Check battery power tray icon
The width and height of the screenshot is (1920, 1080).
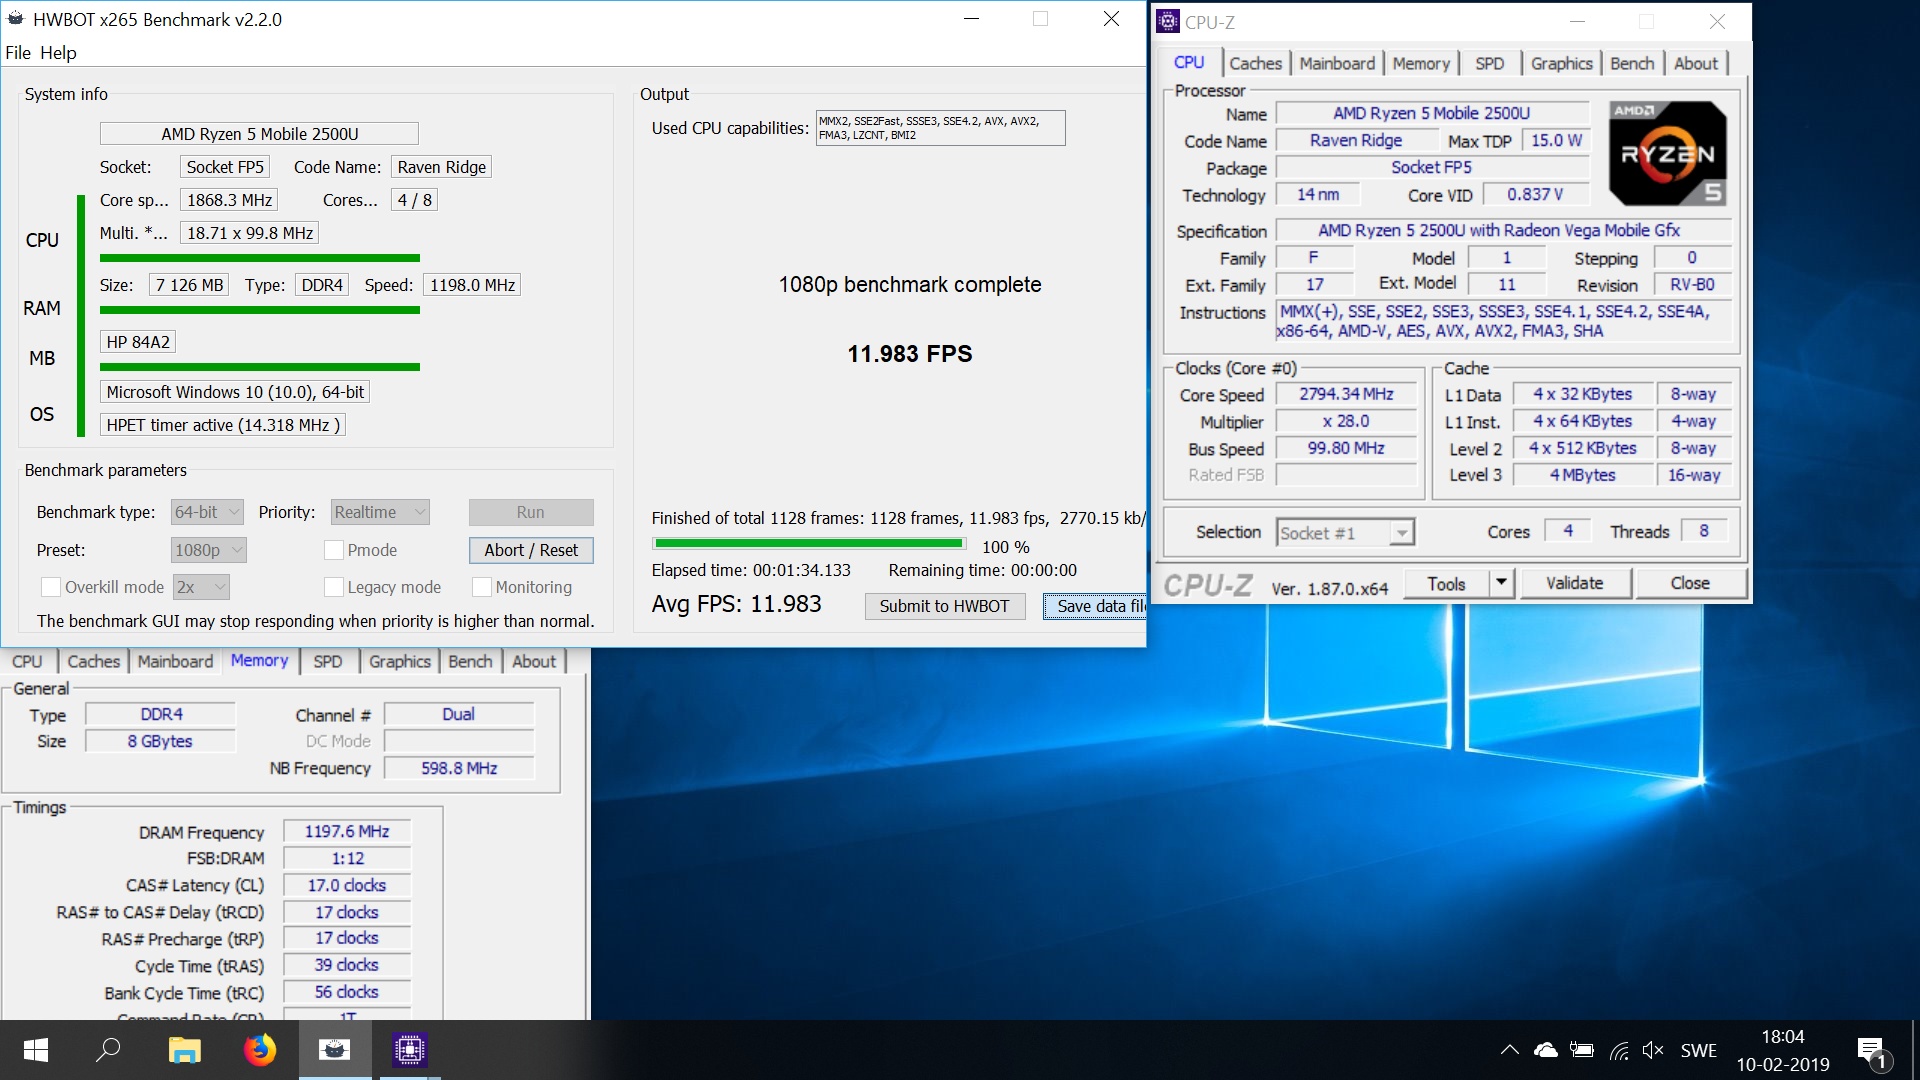tap(1582, 1050)
